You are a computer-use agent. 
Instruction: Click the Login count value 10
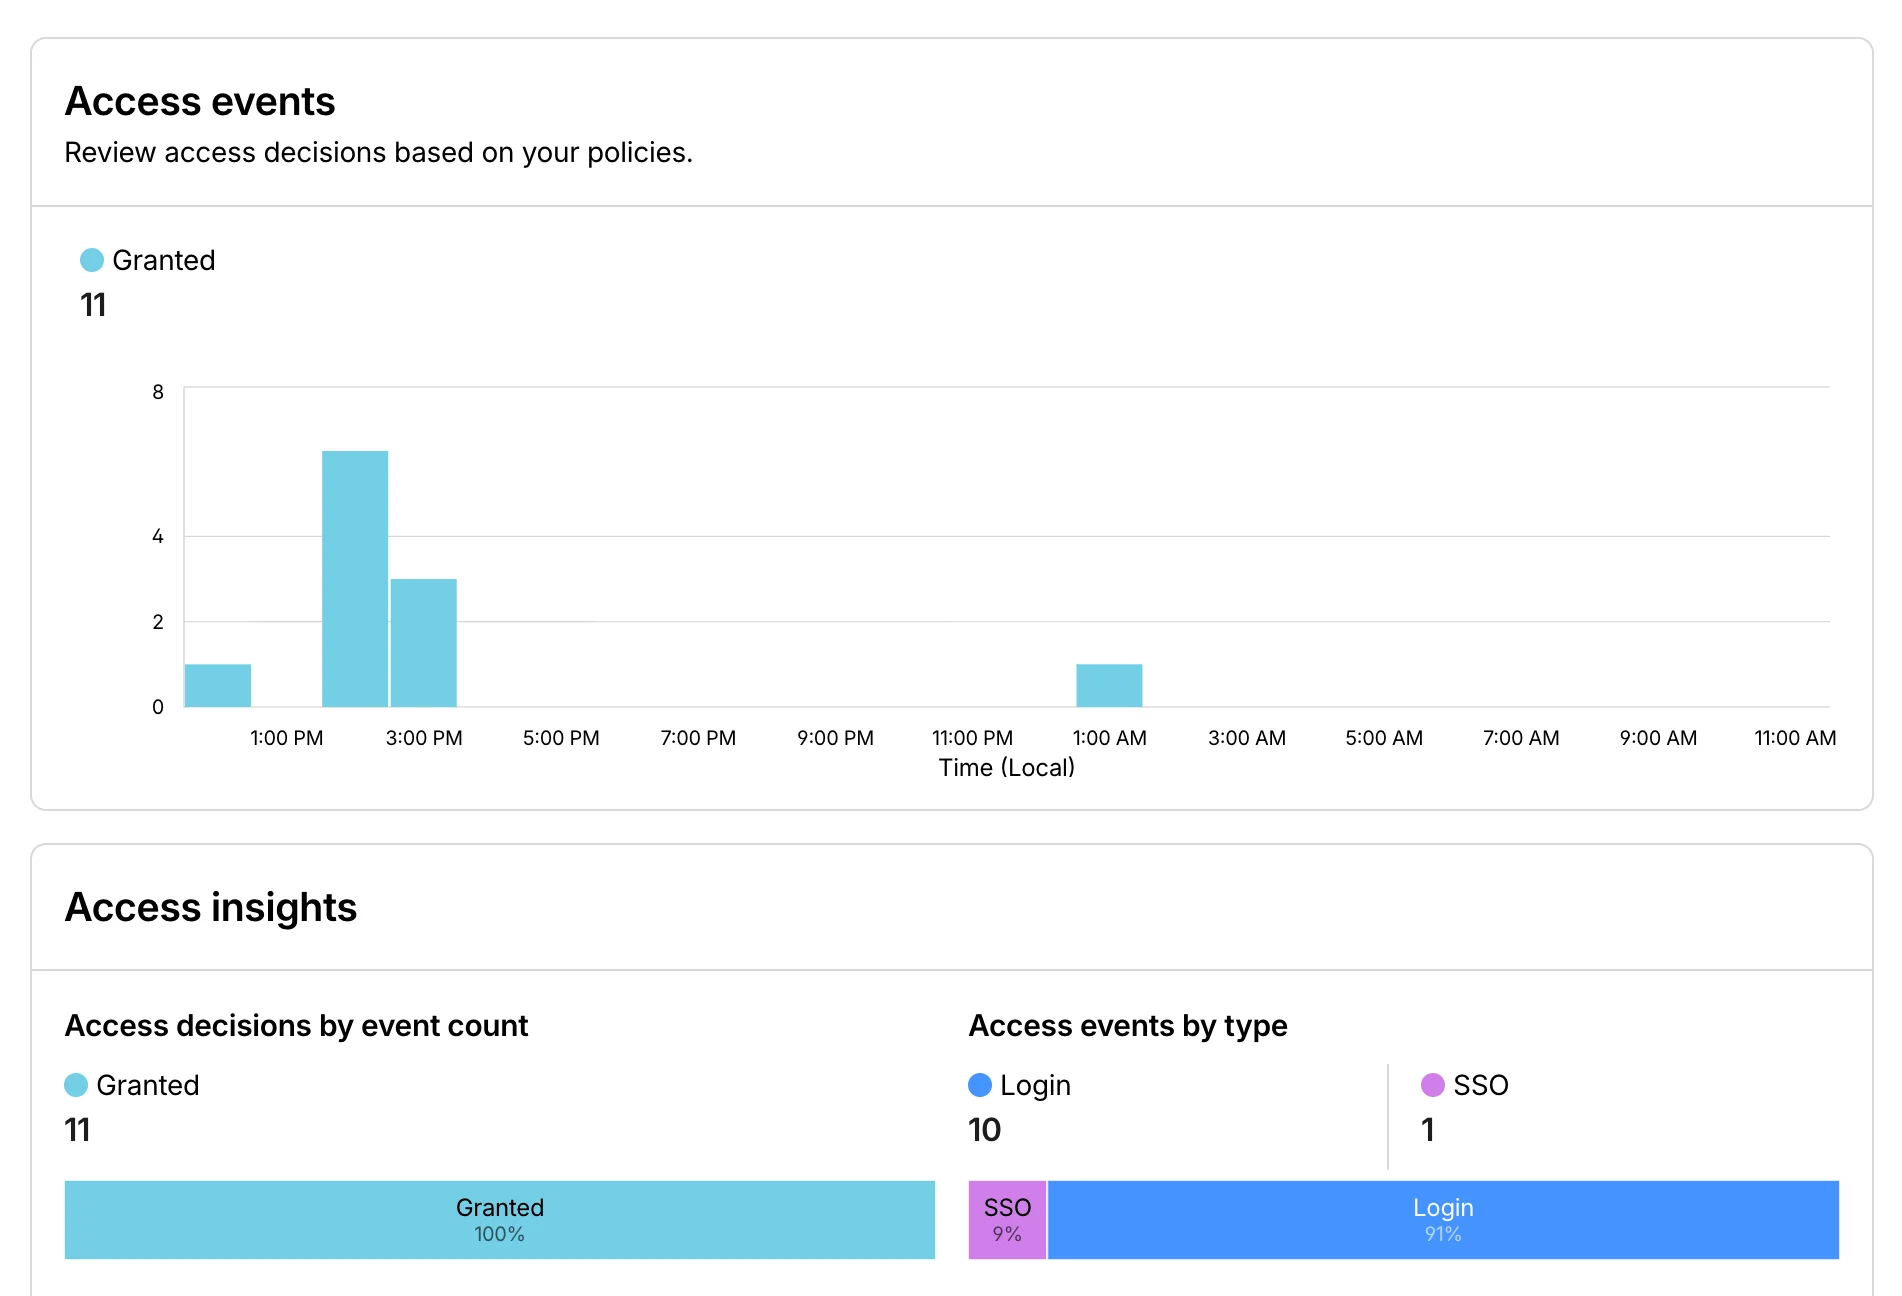coord(984,1130)
